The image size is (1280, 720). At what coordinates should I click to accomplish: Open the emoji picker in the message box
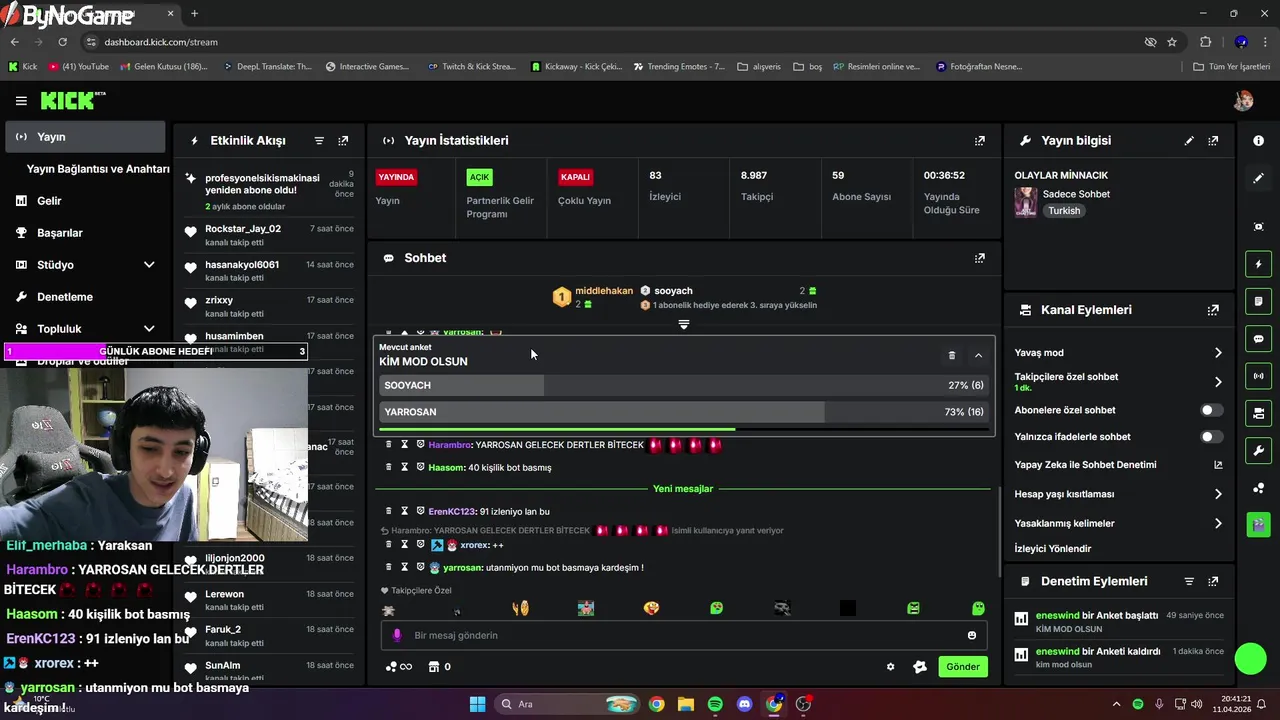pyautogui.click(x=972, y=635)
